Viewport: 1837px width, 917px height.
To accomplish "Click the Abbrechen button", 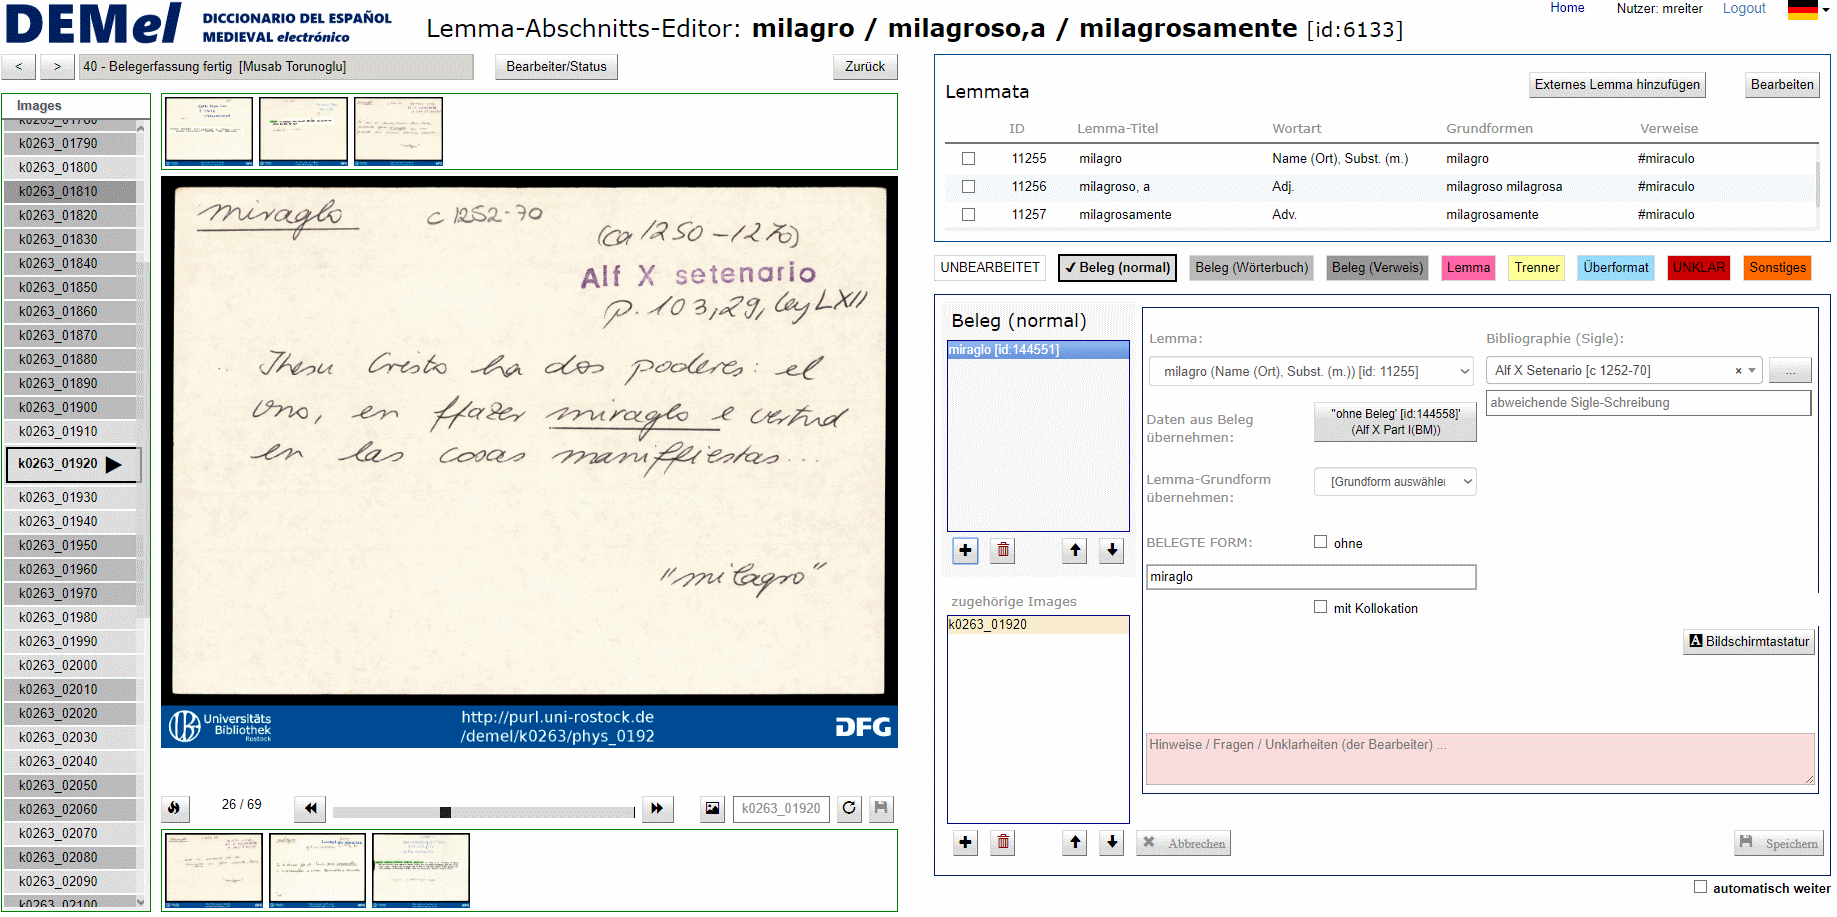I will [x=1183, y=843].
